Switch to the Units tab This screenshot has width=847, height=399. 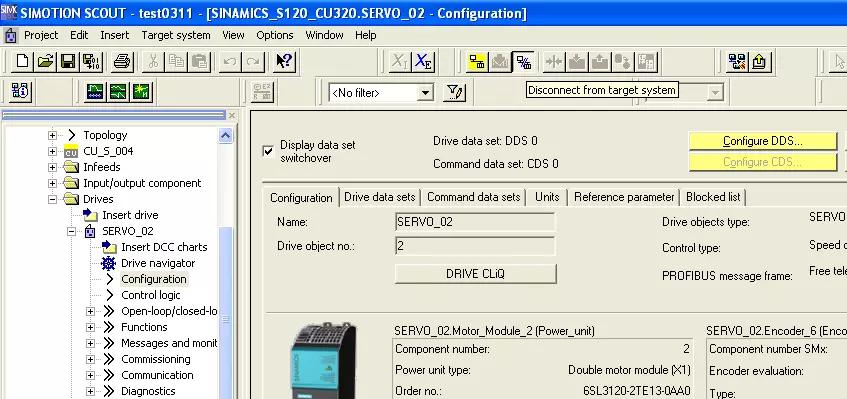click(547, 197)
